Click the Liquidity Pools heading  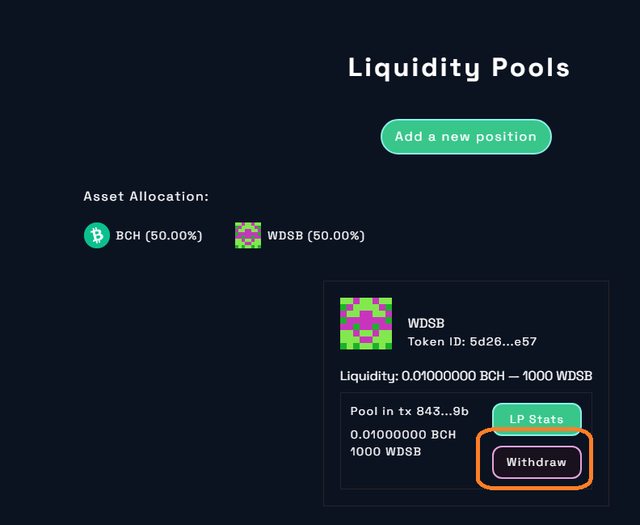459,68
